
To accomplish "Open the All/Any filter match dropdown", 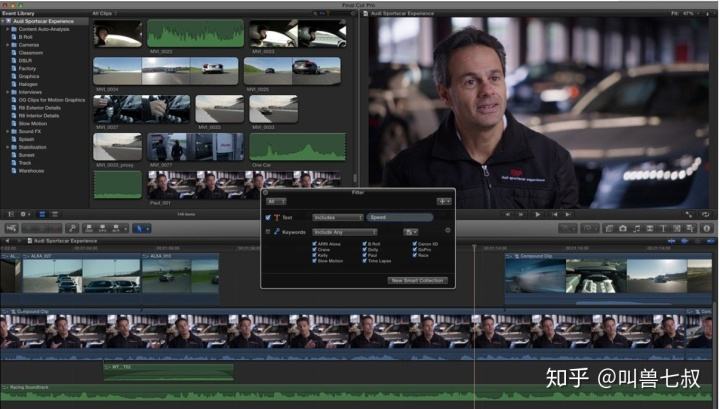I will [x=276, y=202].
